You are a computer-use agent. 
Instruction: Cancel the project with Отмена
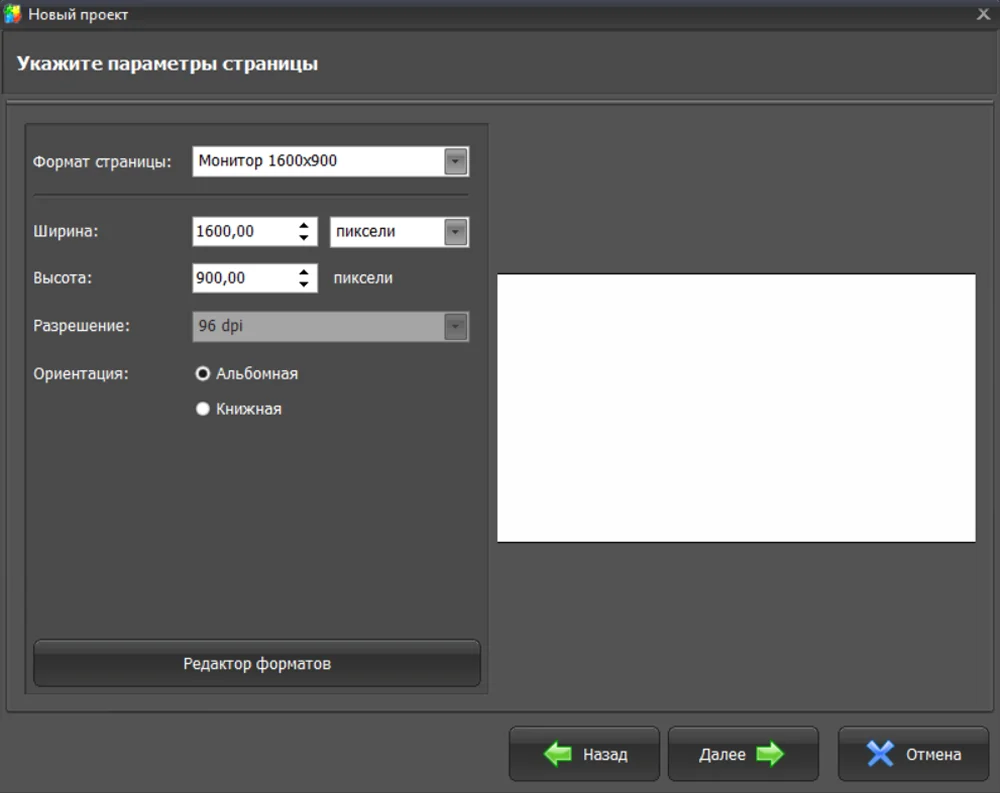[913, 753]
